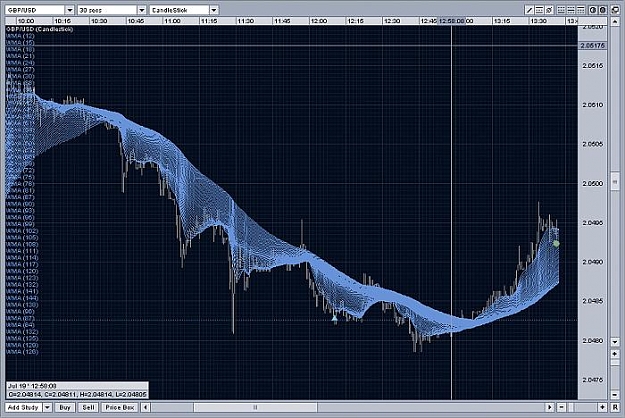Expand the Add Study dropdown arrow

[47, 407]
